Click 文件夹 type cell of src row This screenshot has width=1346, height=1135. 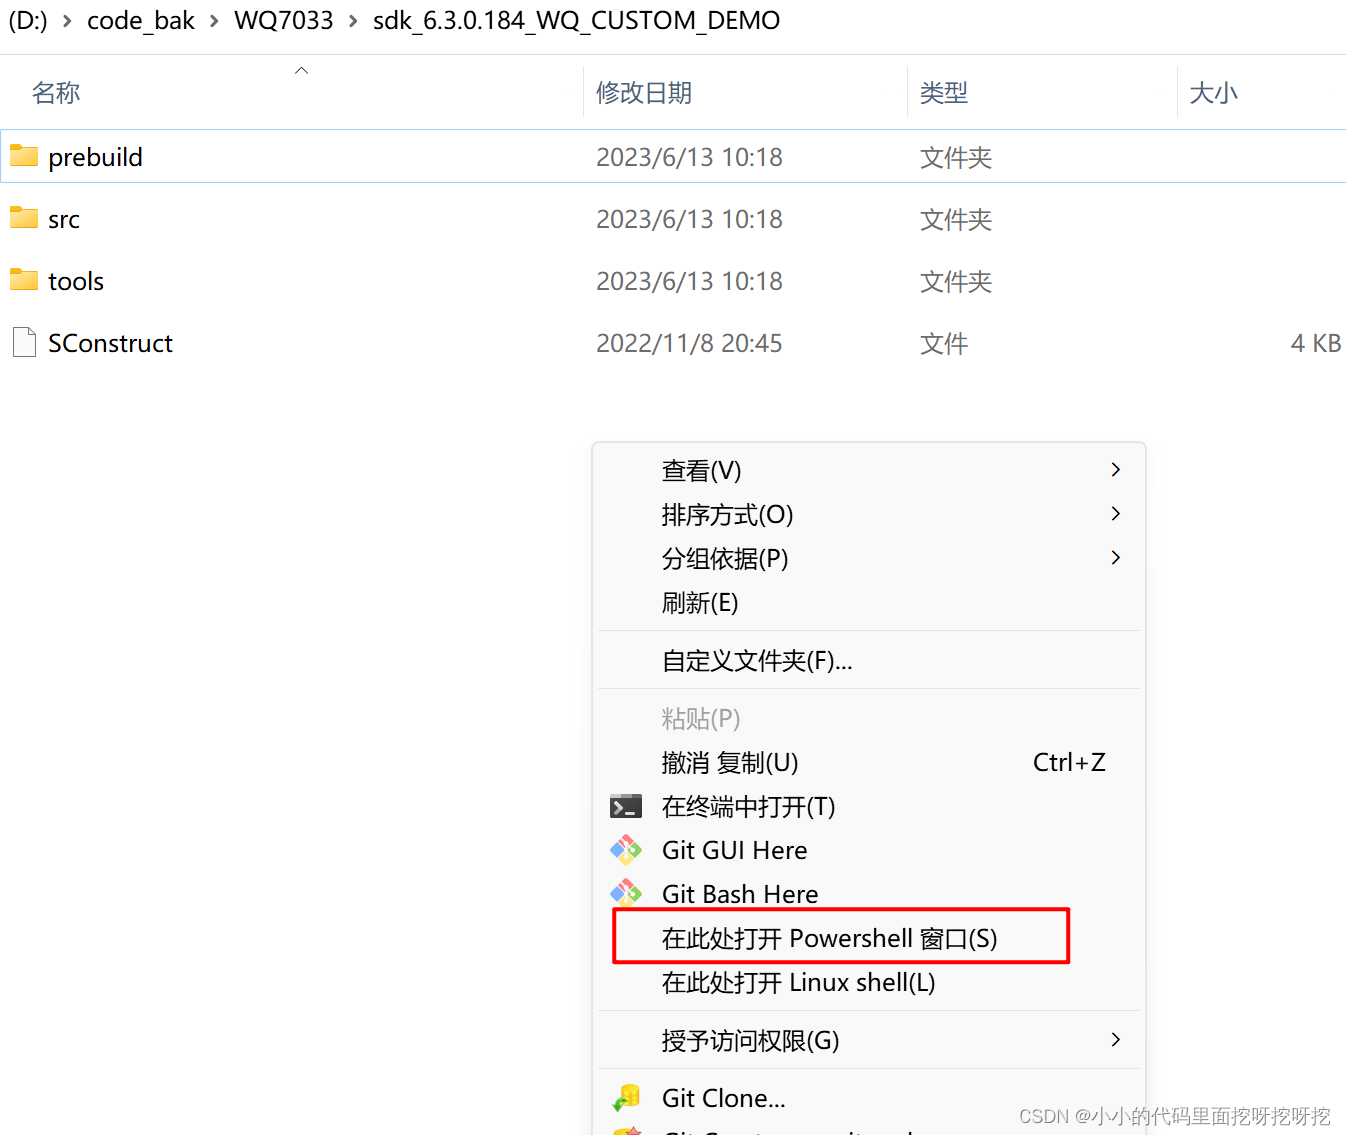coord(956,219)
